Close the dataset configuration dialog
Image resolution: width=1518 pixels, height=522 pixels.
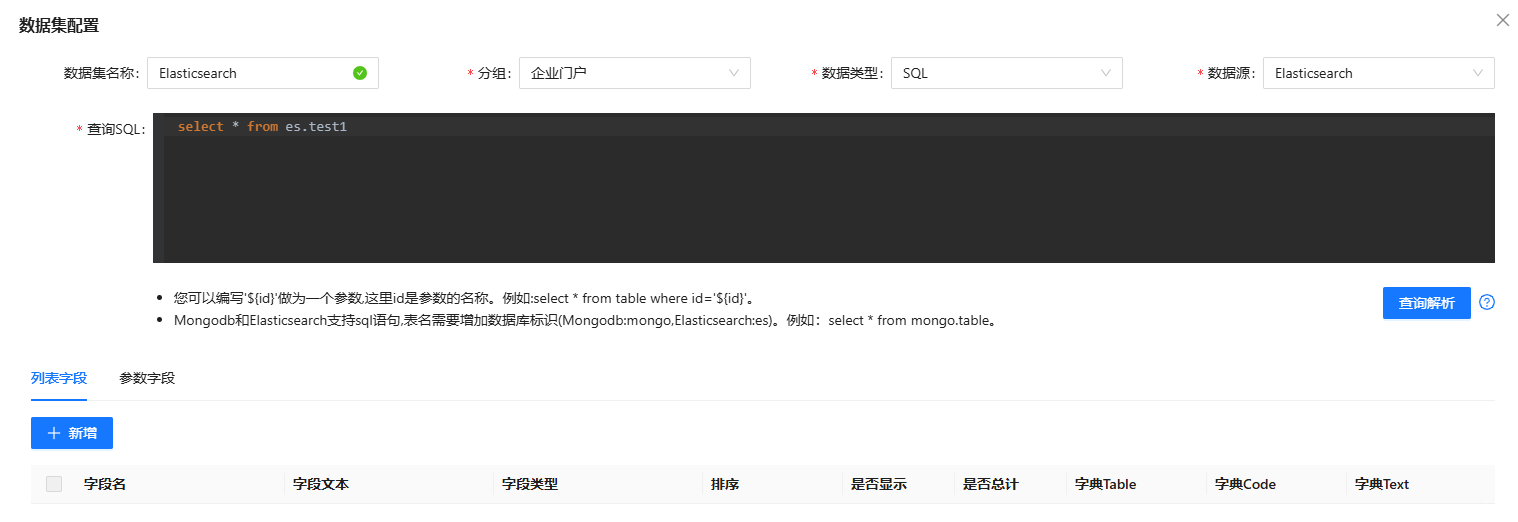pos(1502,20)
